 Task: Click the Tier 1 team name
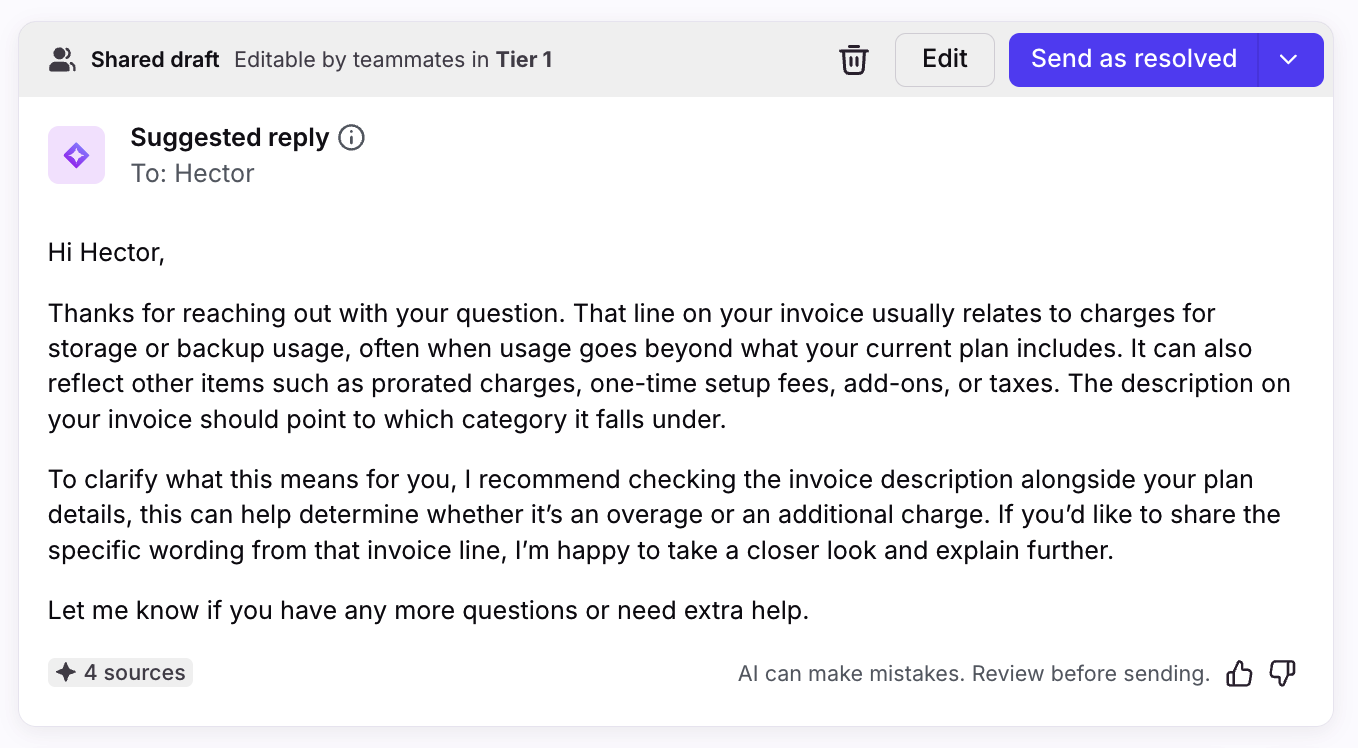pos(524,60)
